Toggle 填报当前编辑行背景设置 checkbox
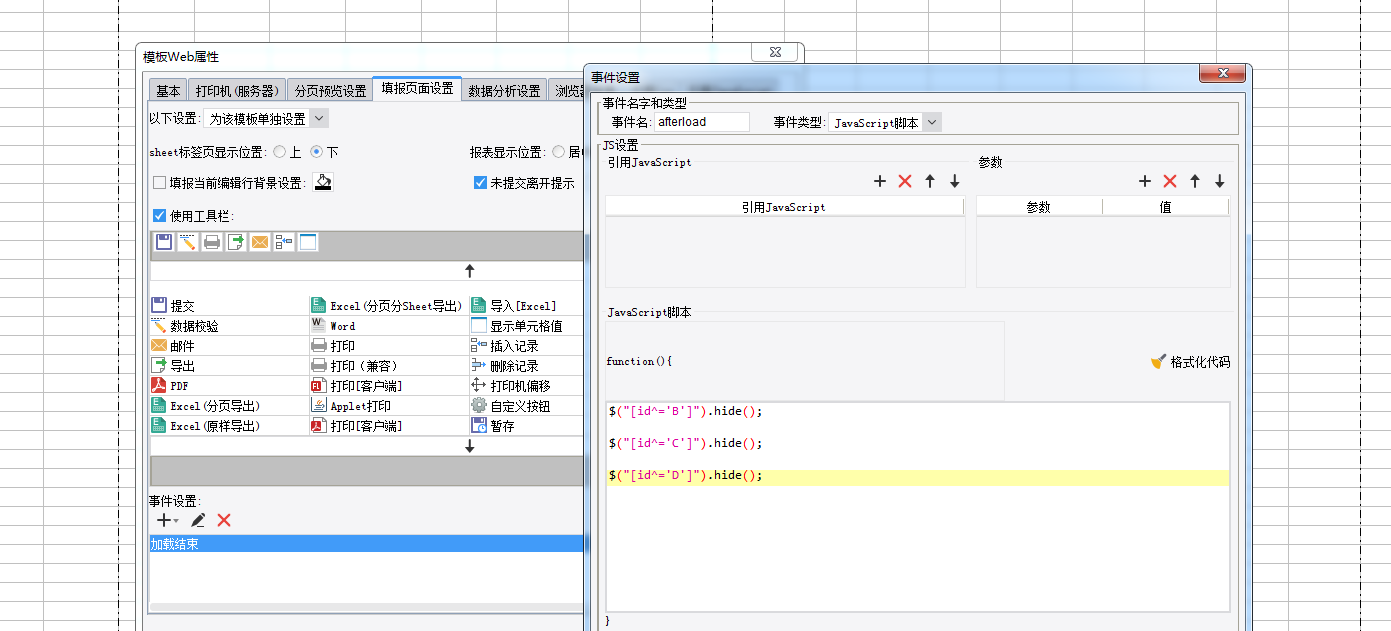Image resolution: width=1391 pixels, height=631 pixels. (160, 183)
